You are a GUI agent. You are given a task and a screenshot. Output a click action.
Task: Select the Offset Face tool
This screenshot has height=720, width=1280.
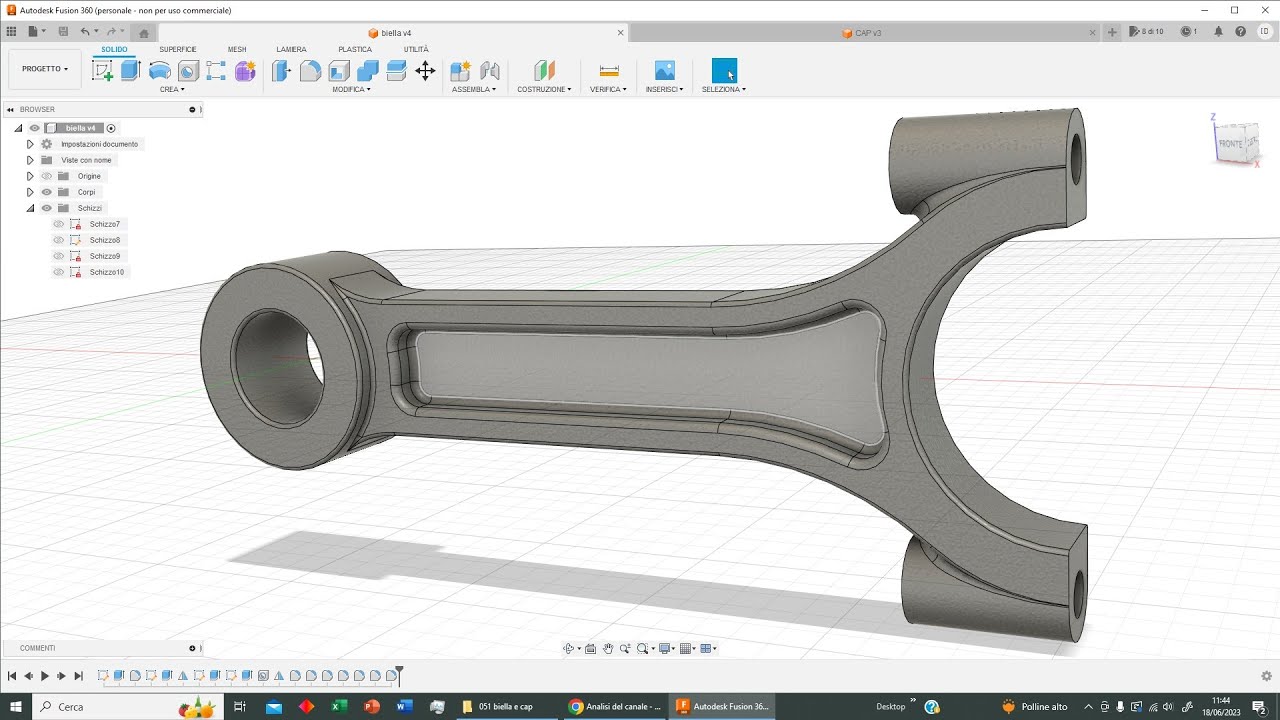[396, 71]
